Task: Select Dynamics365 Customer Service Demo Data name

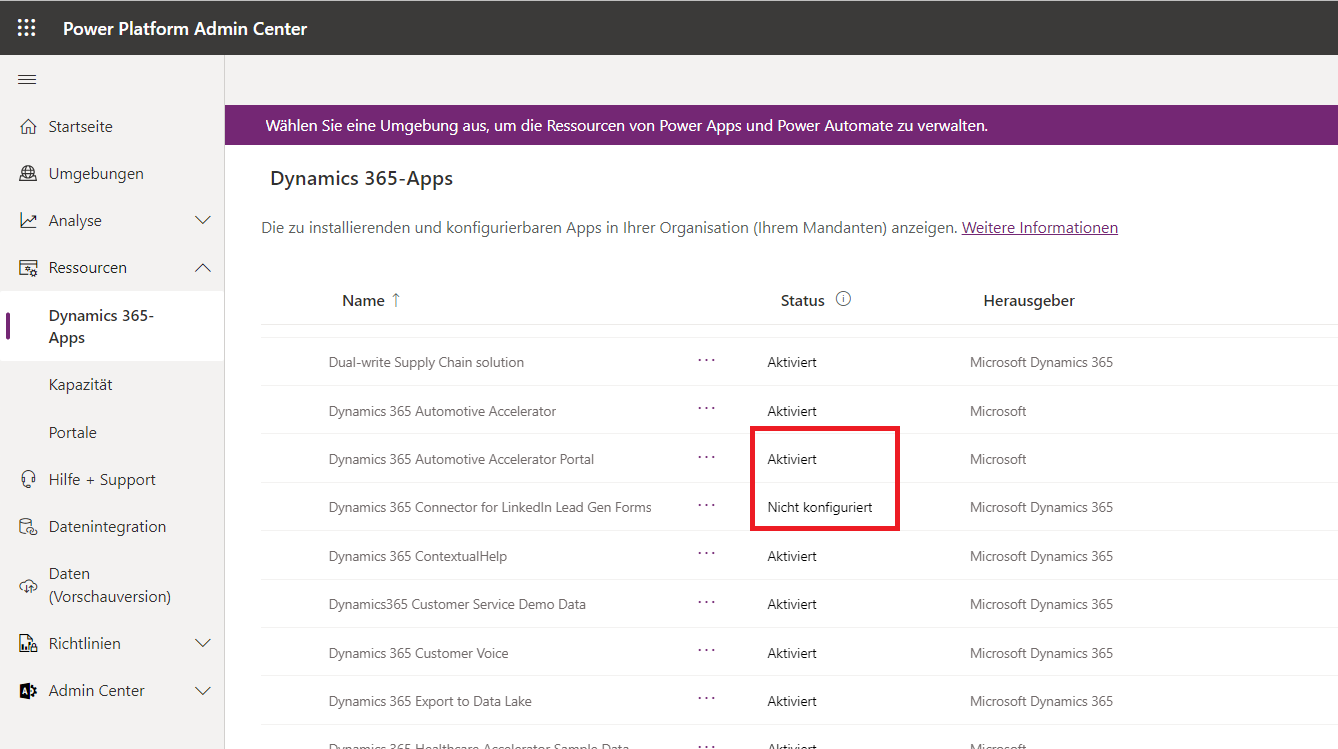Action: pyautogui.click(x=457, y=604)
